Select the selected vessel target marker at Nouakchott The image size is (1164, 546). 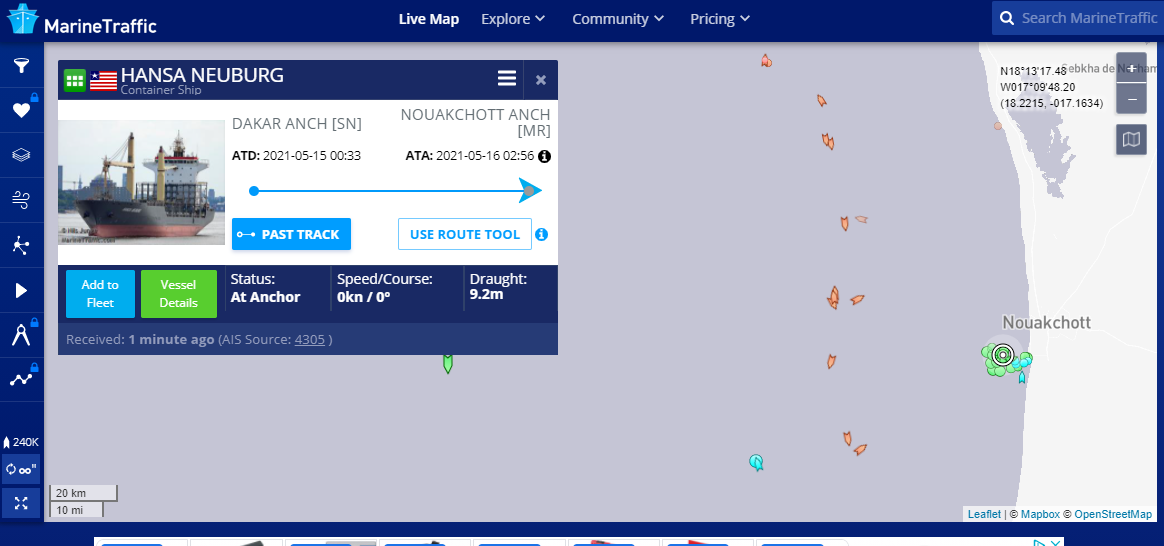(x=1003, y=355)
